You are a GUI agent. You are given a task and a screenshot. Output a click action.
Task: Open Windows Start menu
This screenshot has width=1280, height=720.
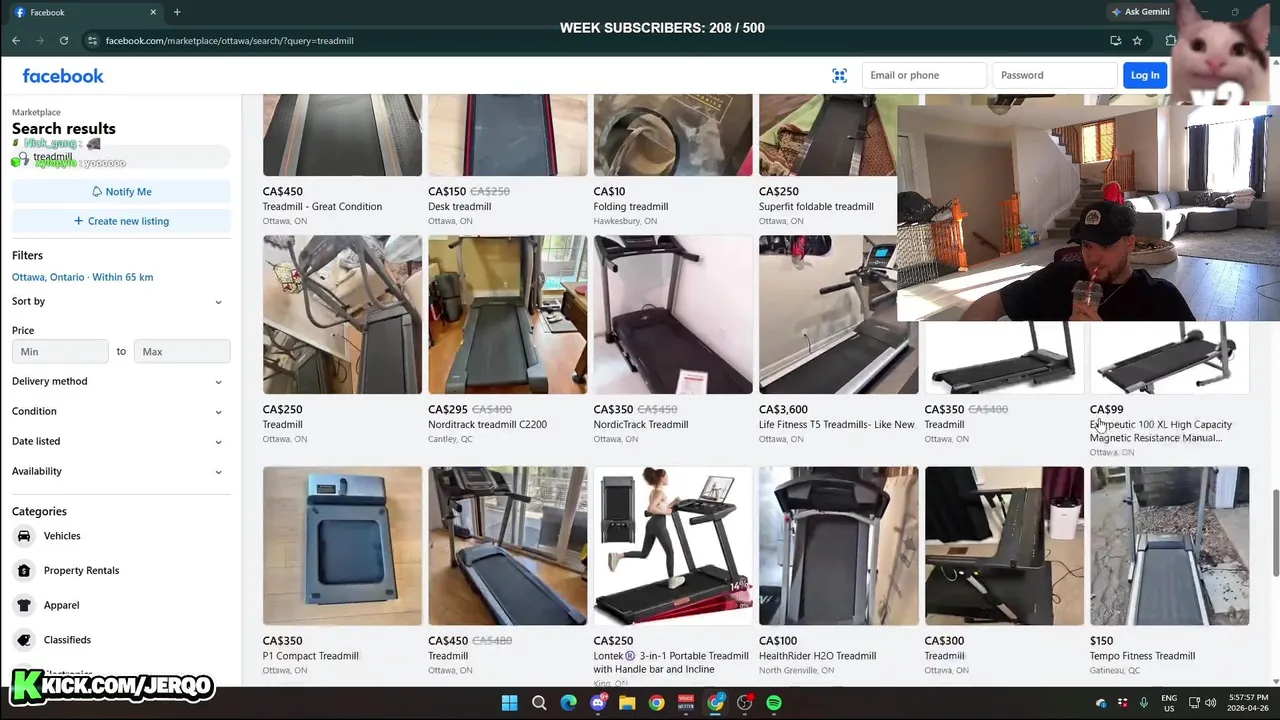[509, 703]
